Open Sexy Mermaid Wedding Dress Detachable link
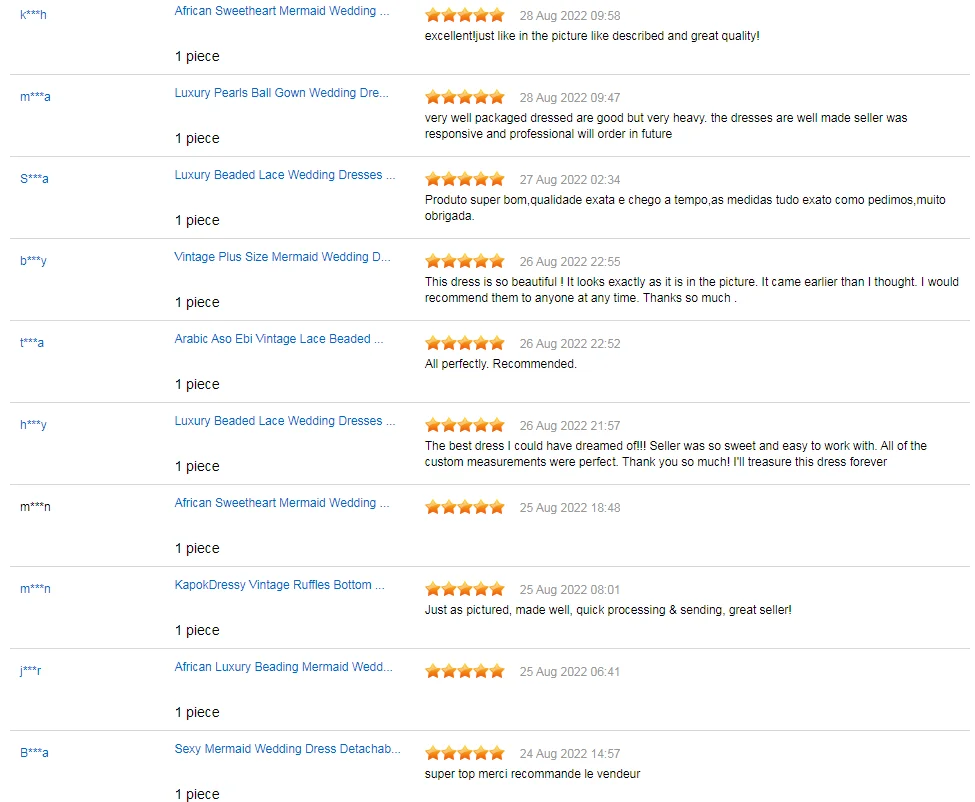Viewport: 975px width, 802px height. coord(288,749)
